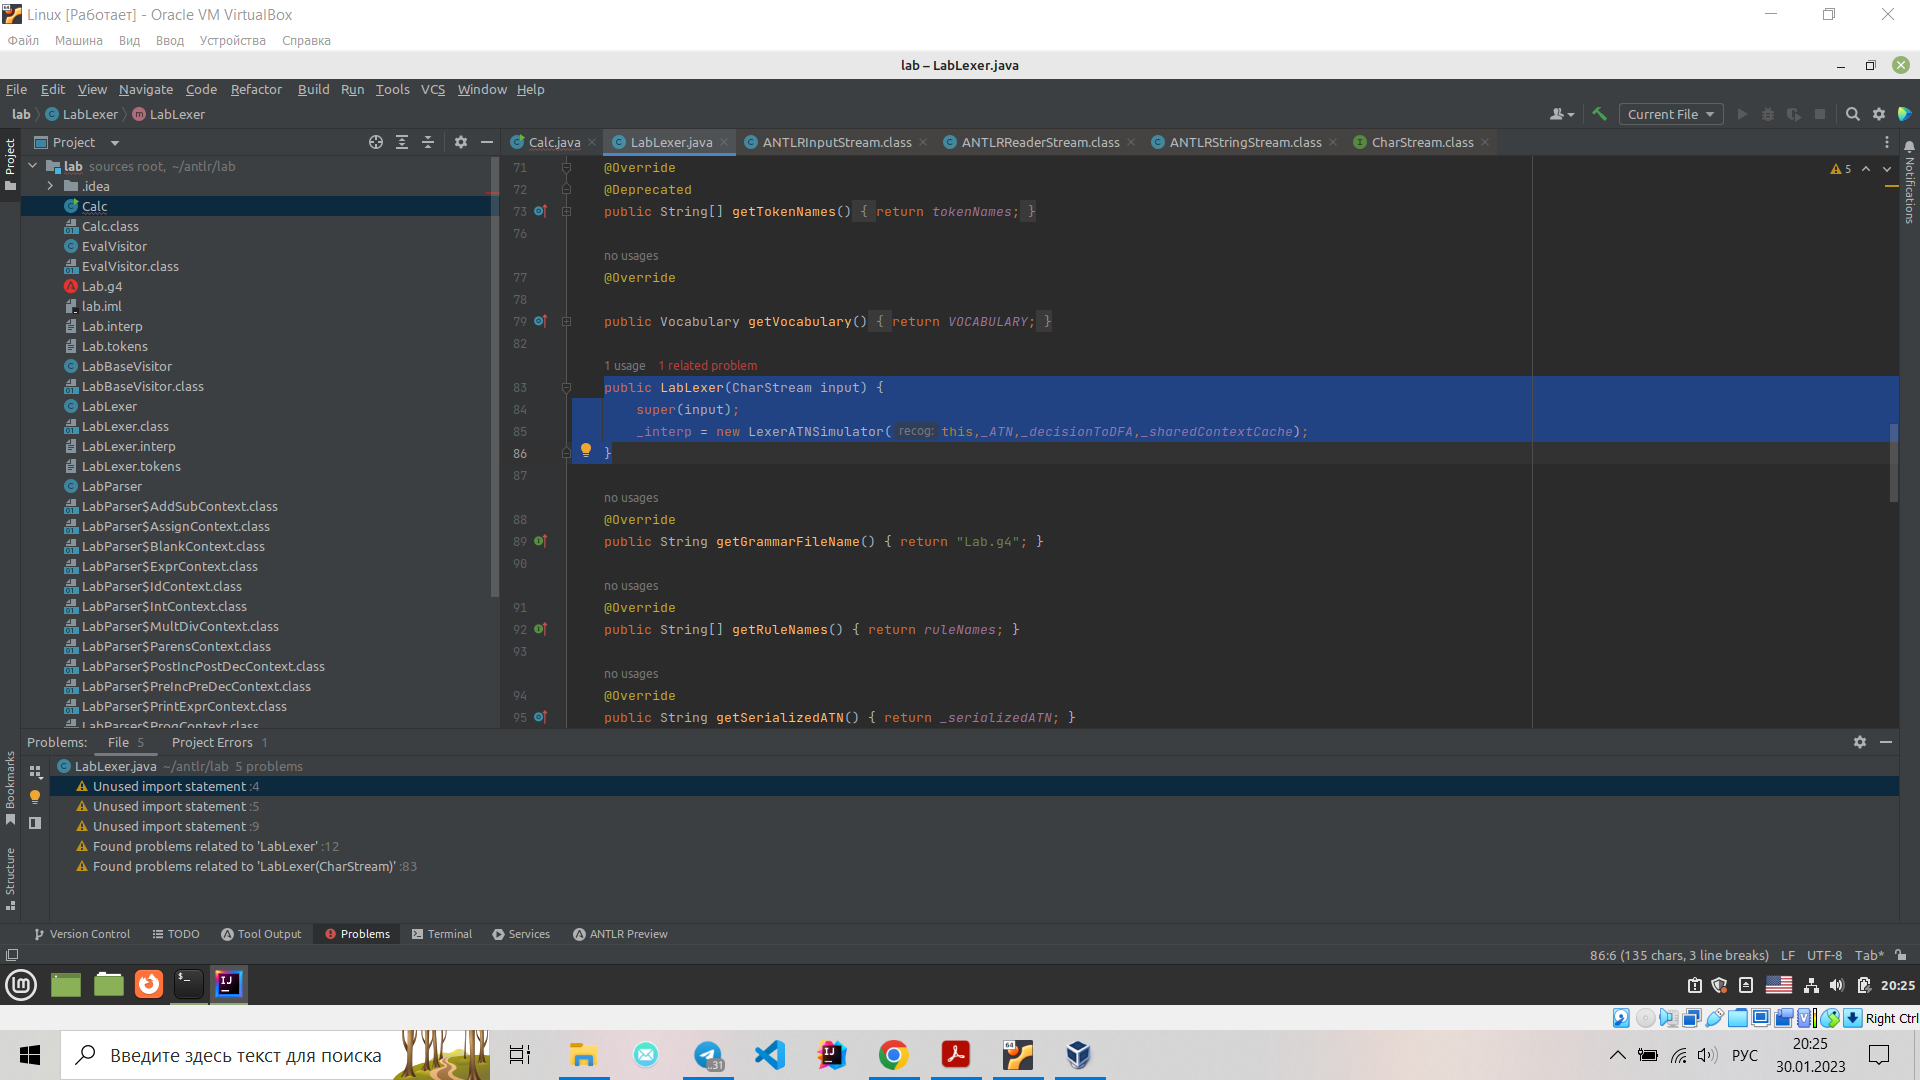Open the Linux Mint start menu
The width and height of the screenshot is (1920, 1080).
coord(21,984)
